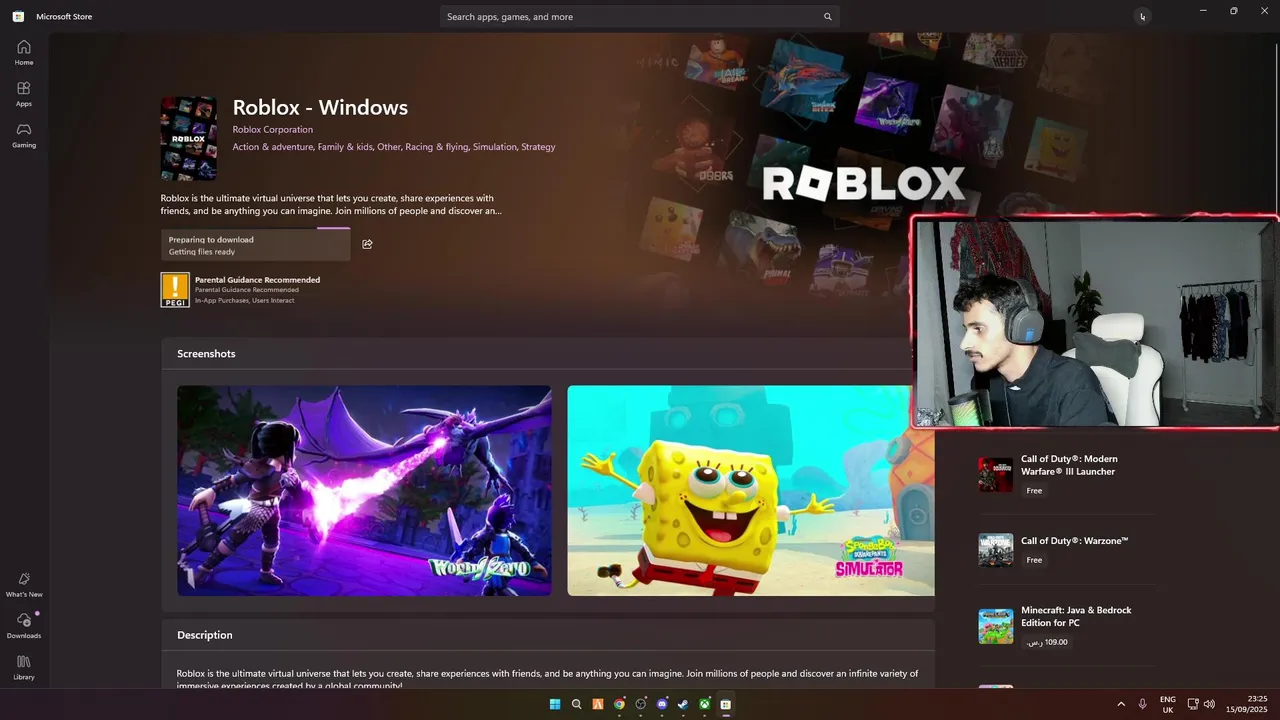Viewport: 1280px width, 720px height.
Task: Open the Roblox Corporation publisher link
Action: (273, 129)
